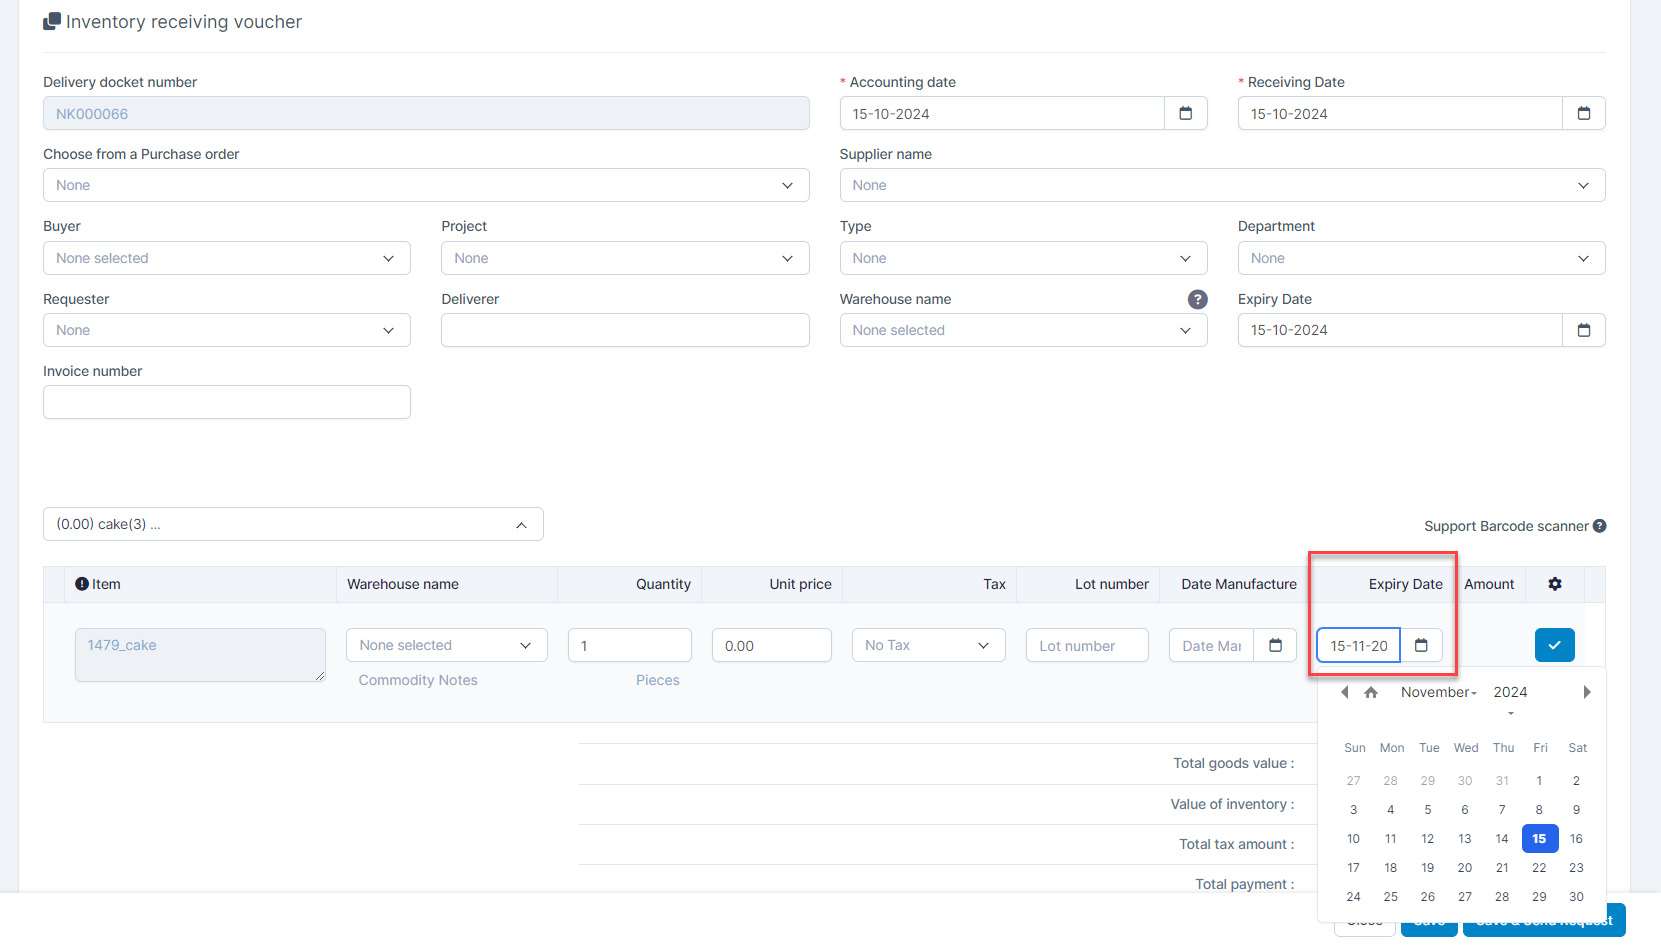Click calendar home icon for today

click(1371, 692)
